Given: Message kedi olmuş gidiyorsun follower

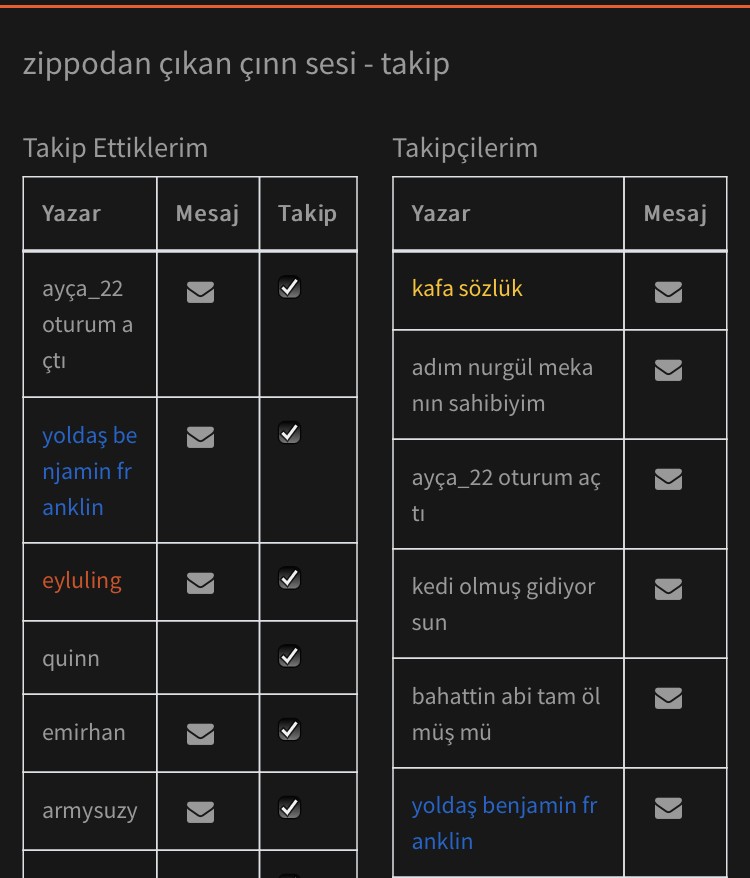Looking at the screenshot, I should click(x=668, y=589).
